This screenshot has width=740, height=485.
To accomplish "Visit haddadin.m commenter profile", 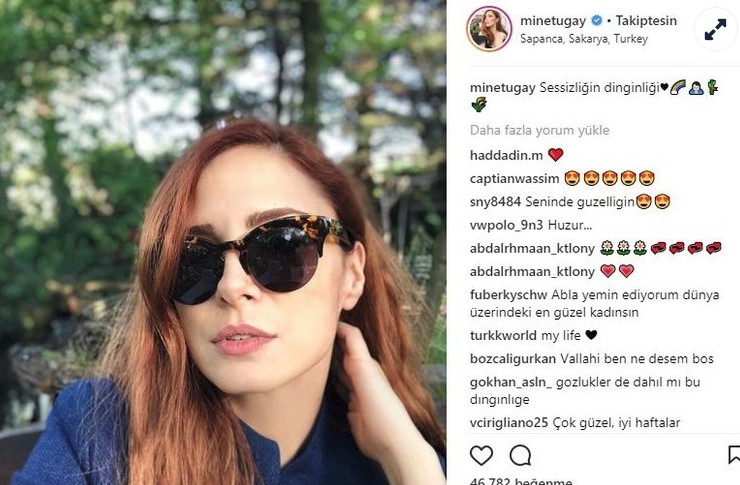I will pyautogui.click(x=506, y=155).
